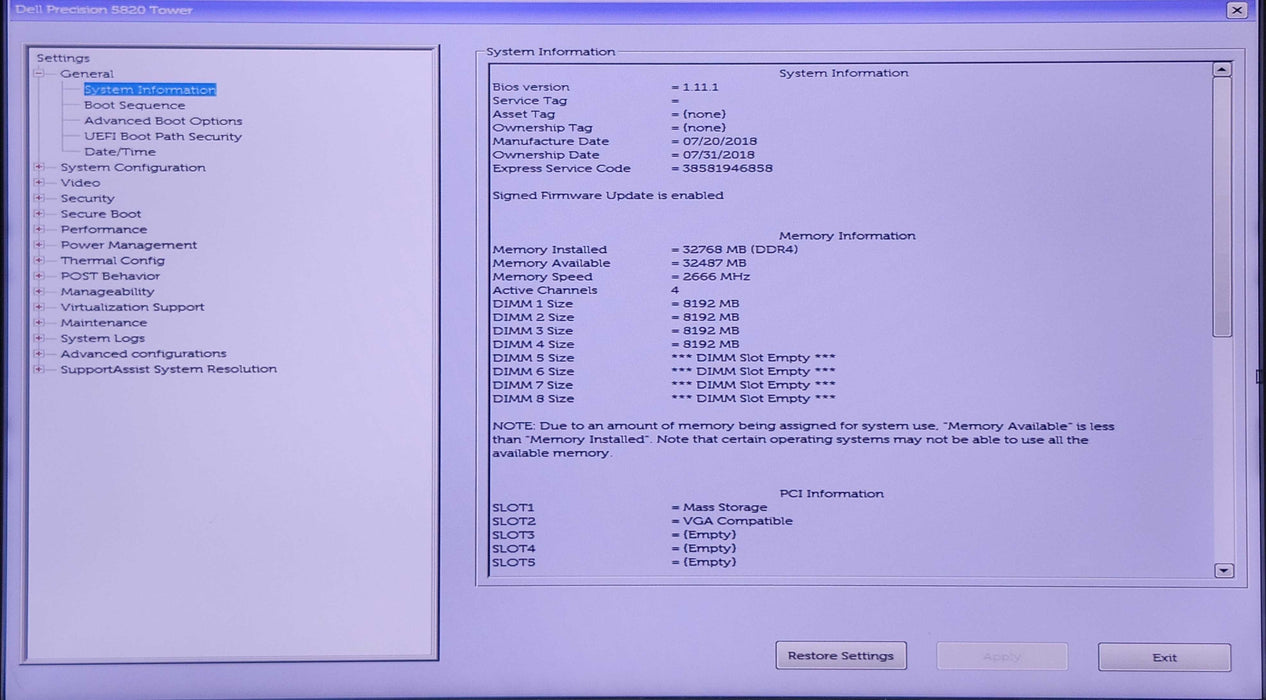This screenshot has height=700, width=1266.
Task: Click the Restore Settings button
Action: 841,656
